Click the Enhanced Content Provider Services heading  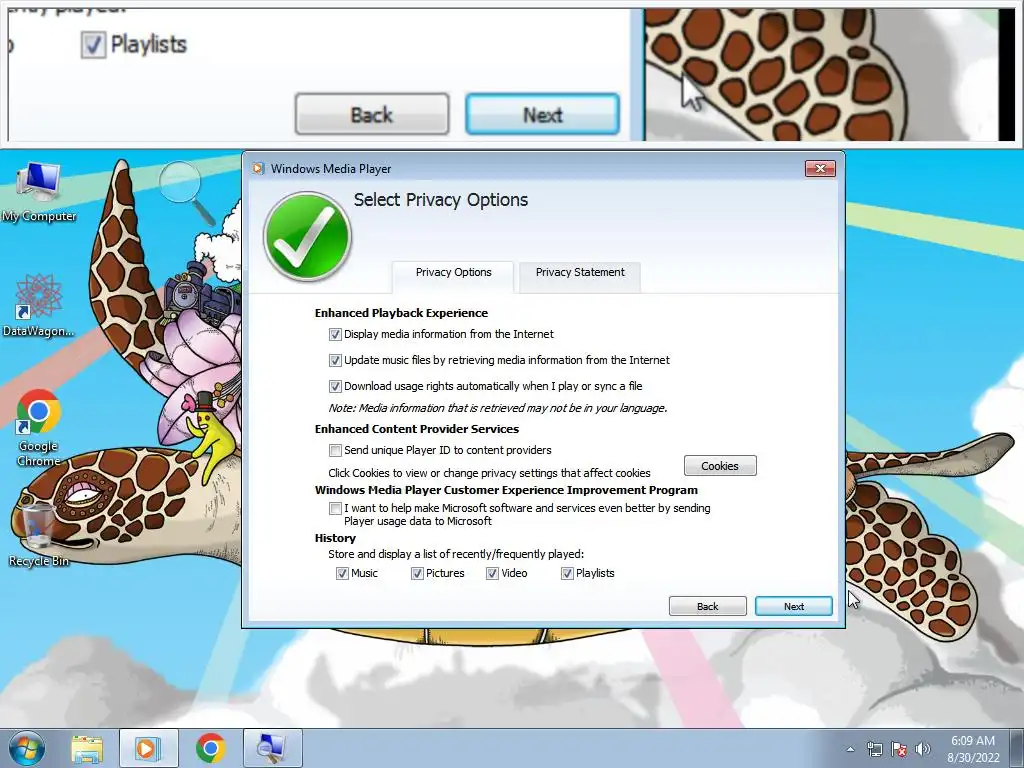[417, 429]
